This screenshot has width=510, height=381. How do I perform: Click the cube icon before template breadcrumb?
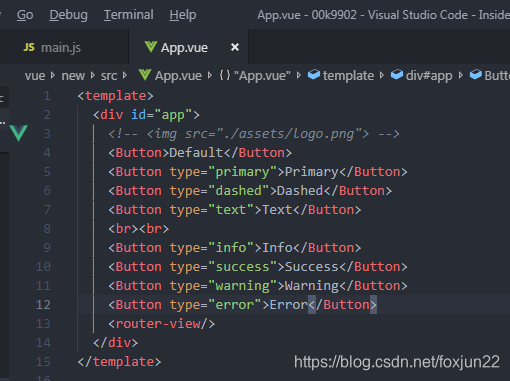314,74
